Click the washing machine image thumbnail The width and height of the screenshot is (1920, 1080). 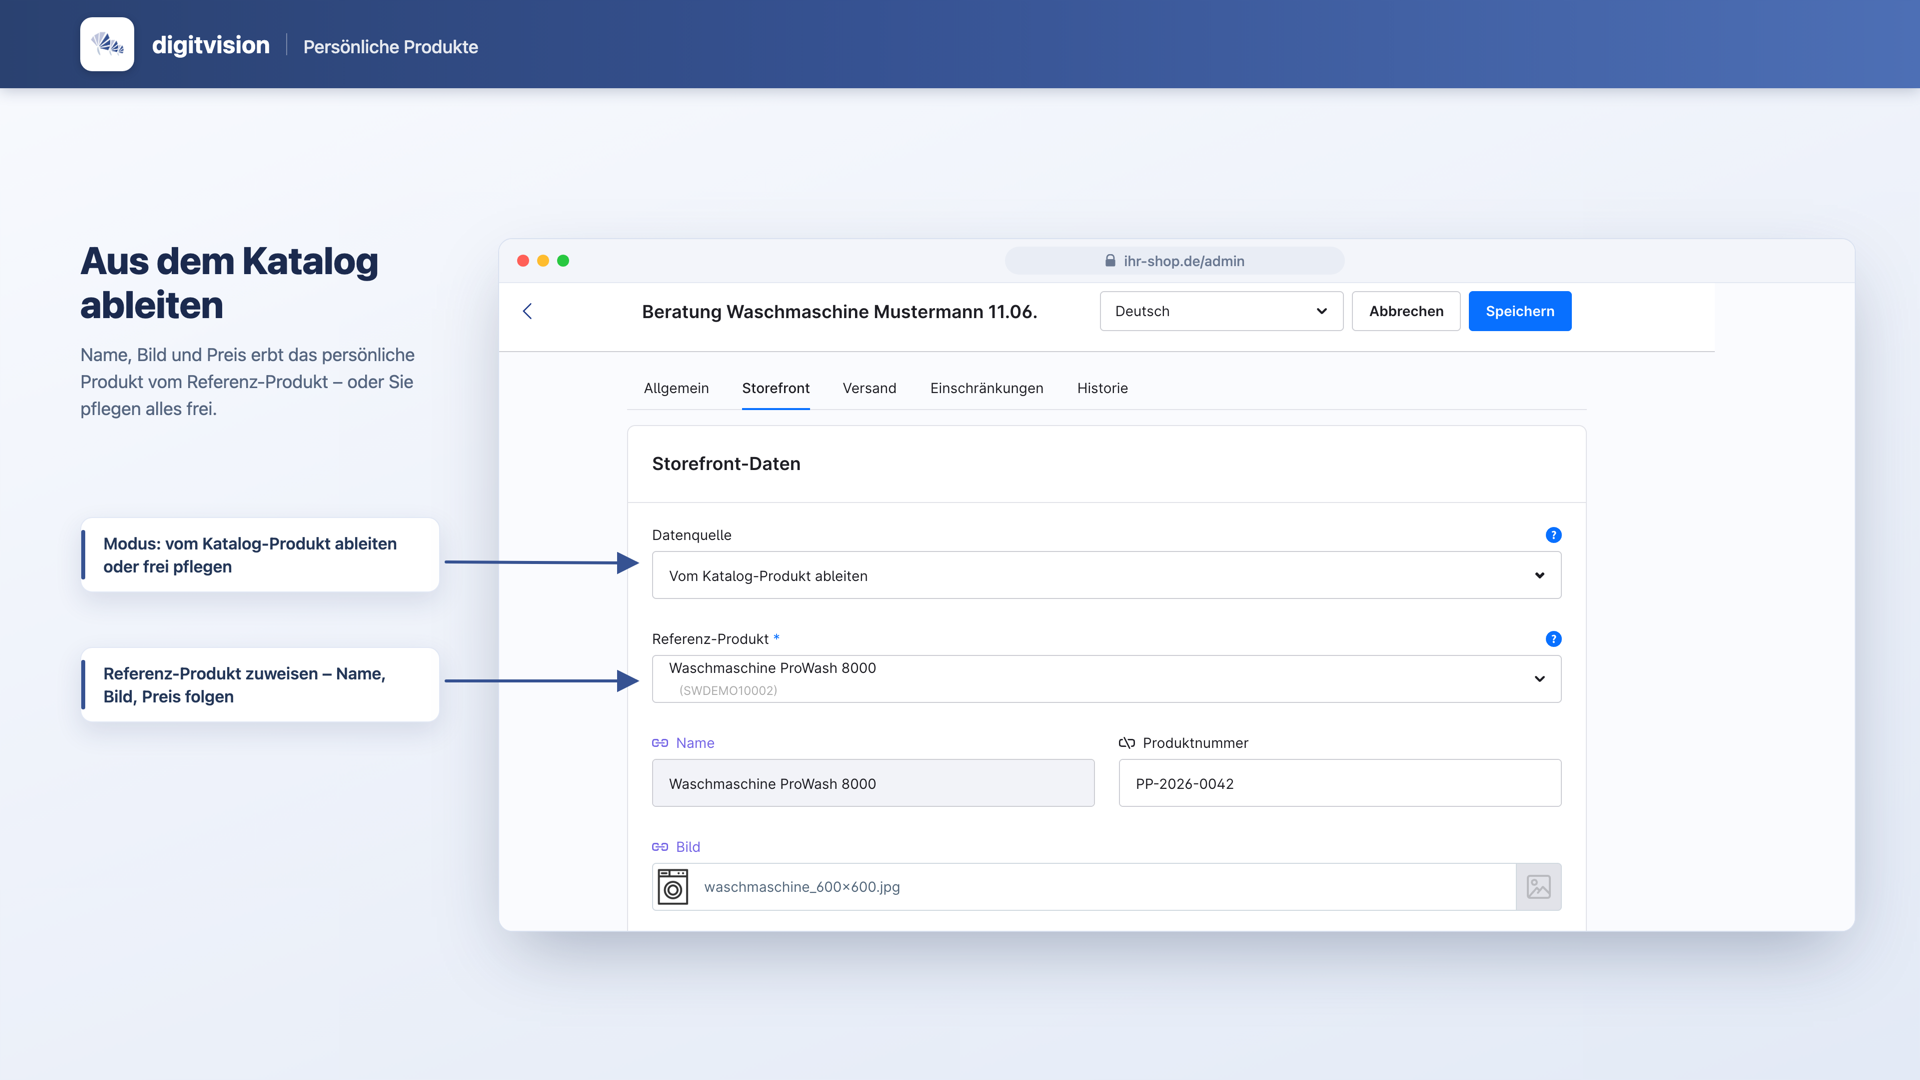(x=673, y=887)
